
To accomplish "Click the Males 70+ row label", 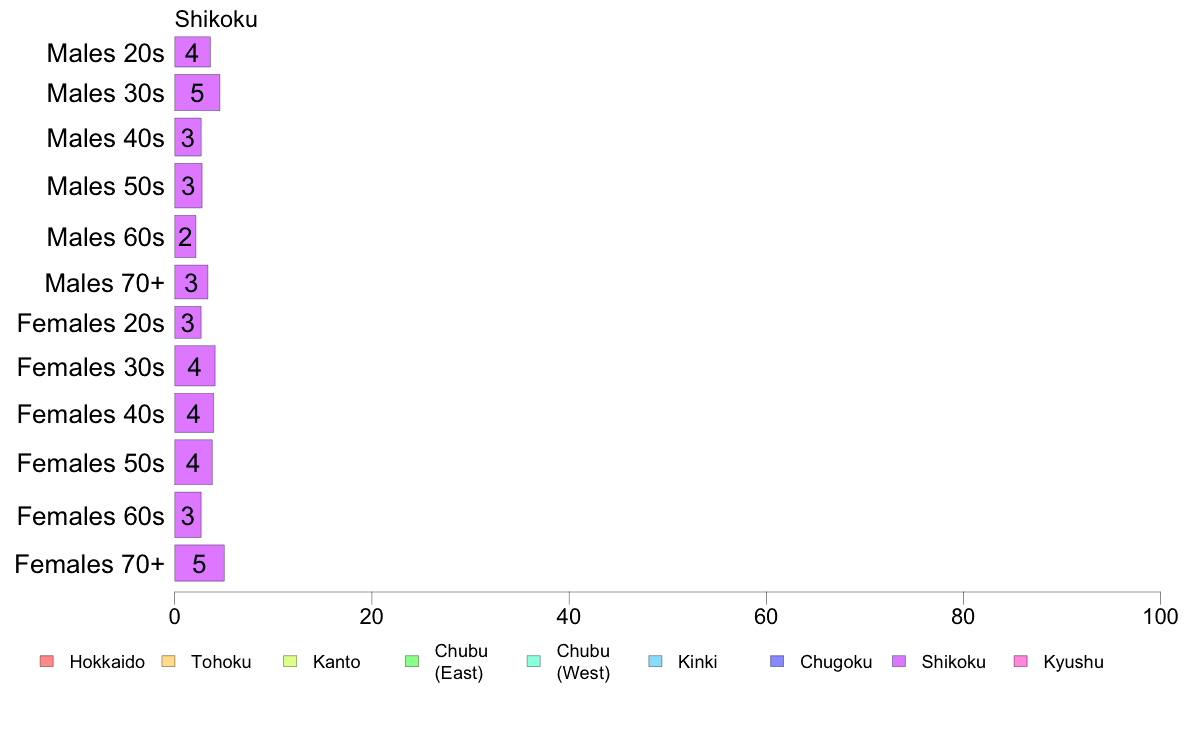I will click(x=105, y=283).
